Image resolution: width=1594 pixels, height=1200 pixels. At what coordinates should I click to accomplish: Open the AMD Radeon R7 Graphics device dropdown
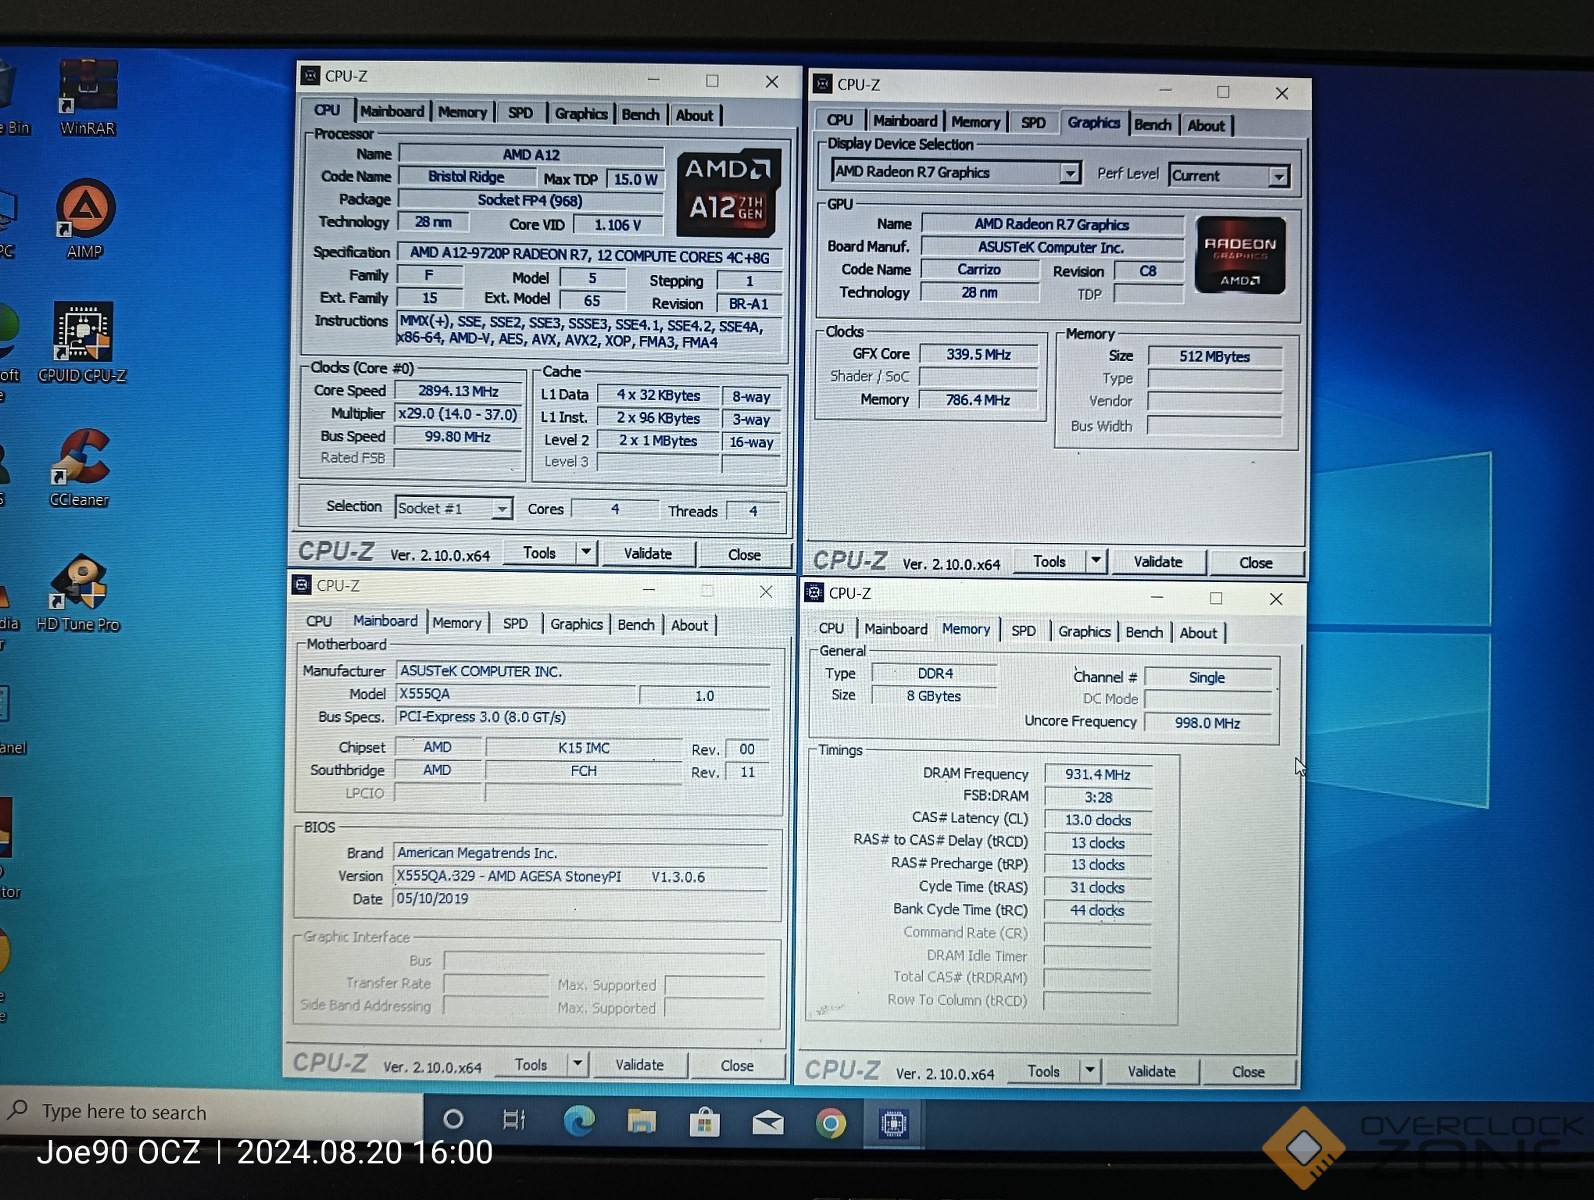[x=1069, y=173]
